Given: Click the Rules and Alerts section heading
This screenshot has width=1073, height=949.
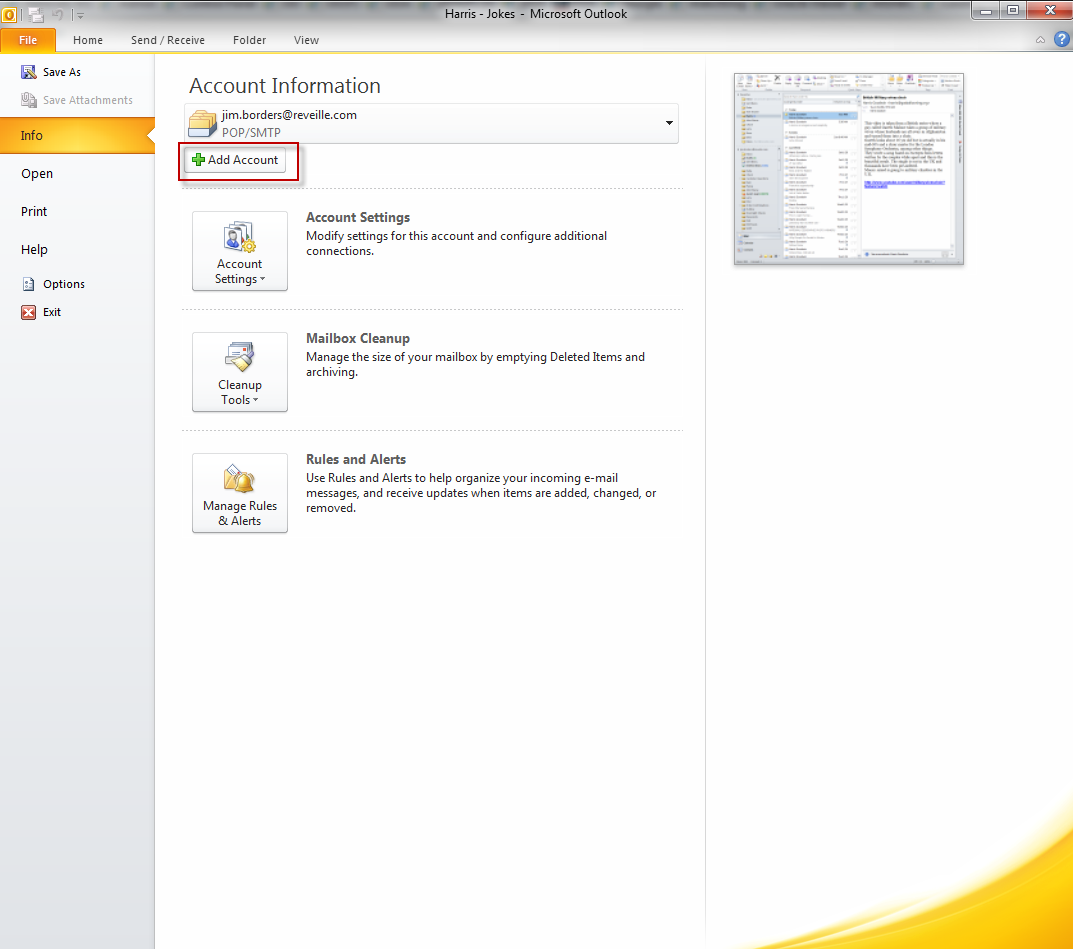Looking at the screenshot, I should click(x=356, y=459).
